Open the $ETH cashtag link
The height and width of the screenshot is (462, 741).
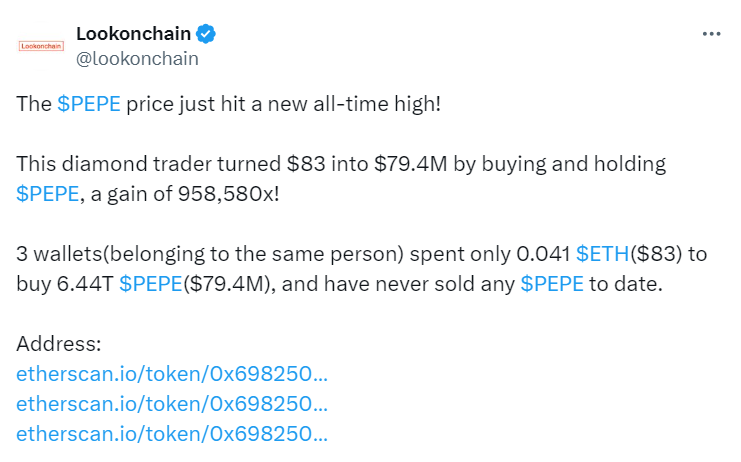[603, 254]
